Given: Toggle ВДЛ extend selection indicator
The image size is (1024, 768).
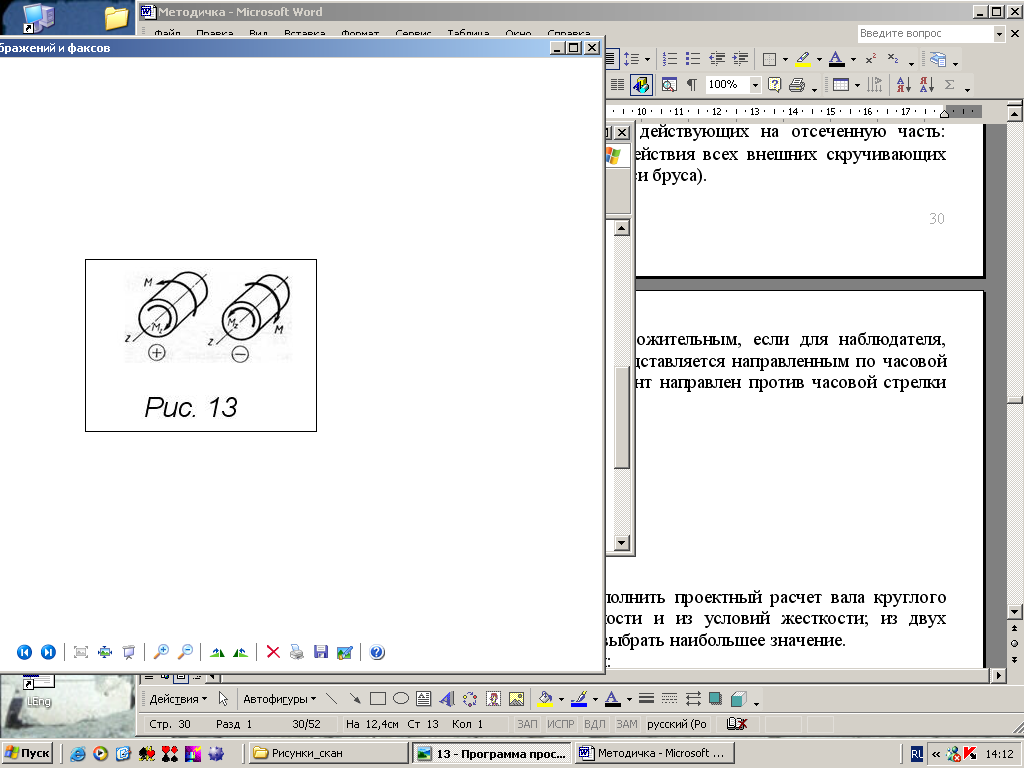Looking at the screenshot, I should (x=594, y=724).
